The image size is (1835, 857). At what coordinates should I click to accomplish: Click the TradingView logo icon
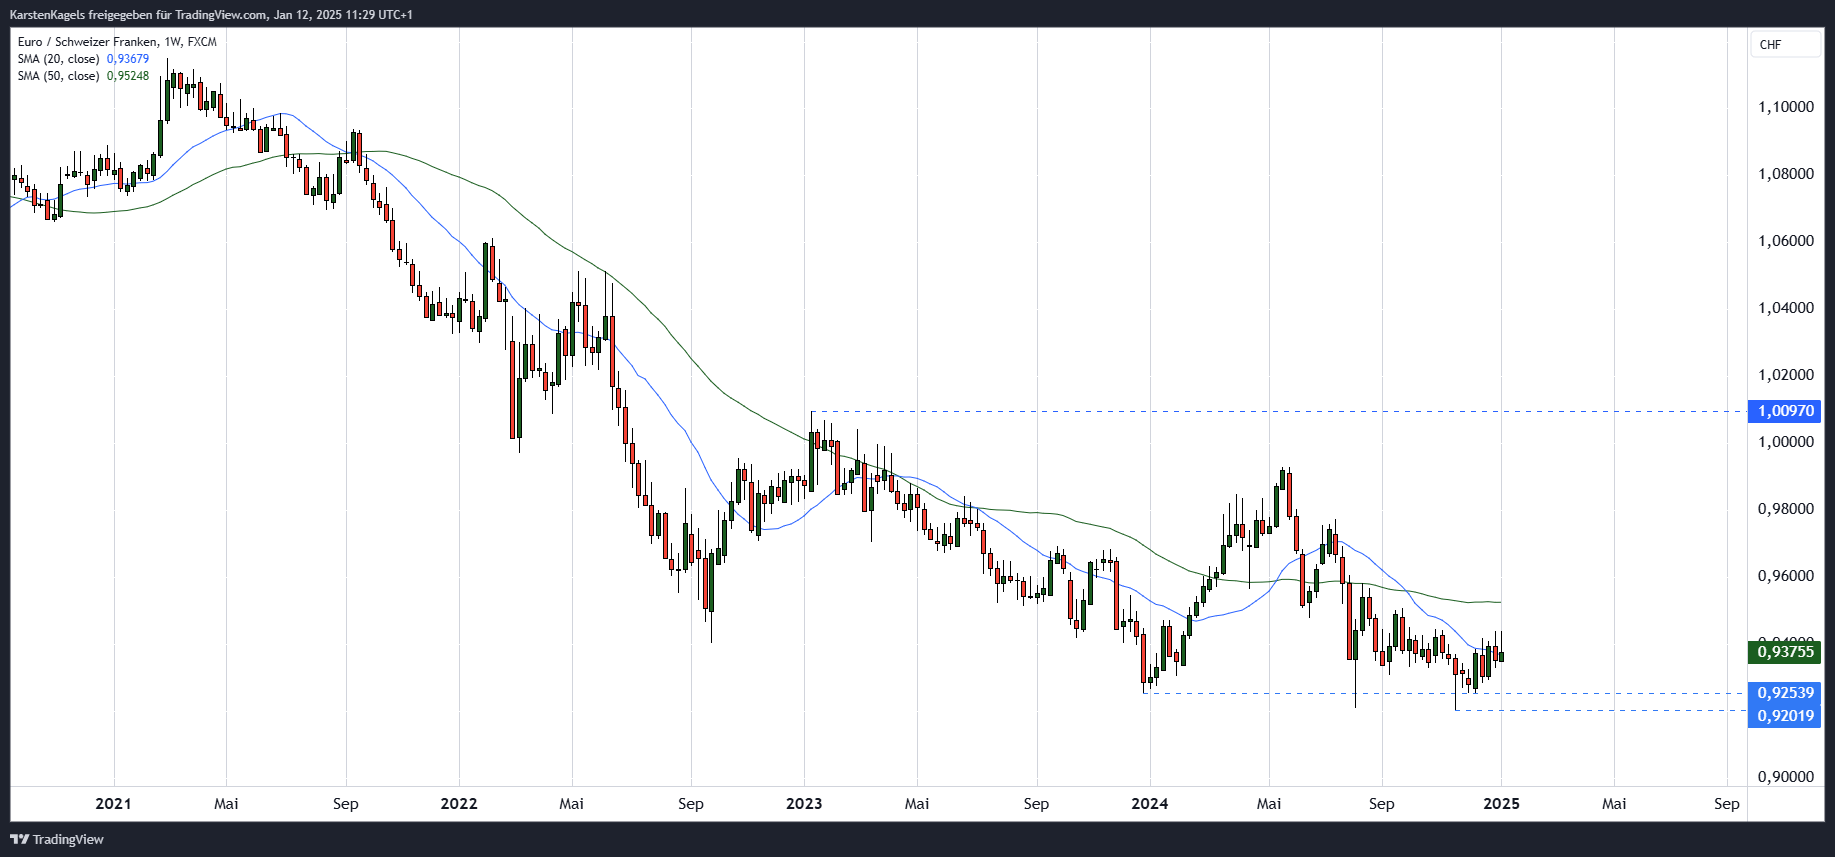19,839
